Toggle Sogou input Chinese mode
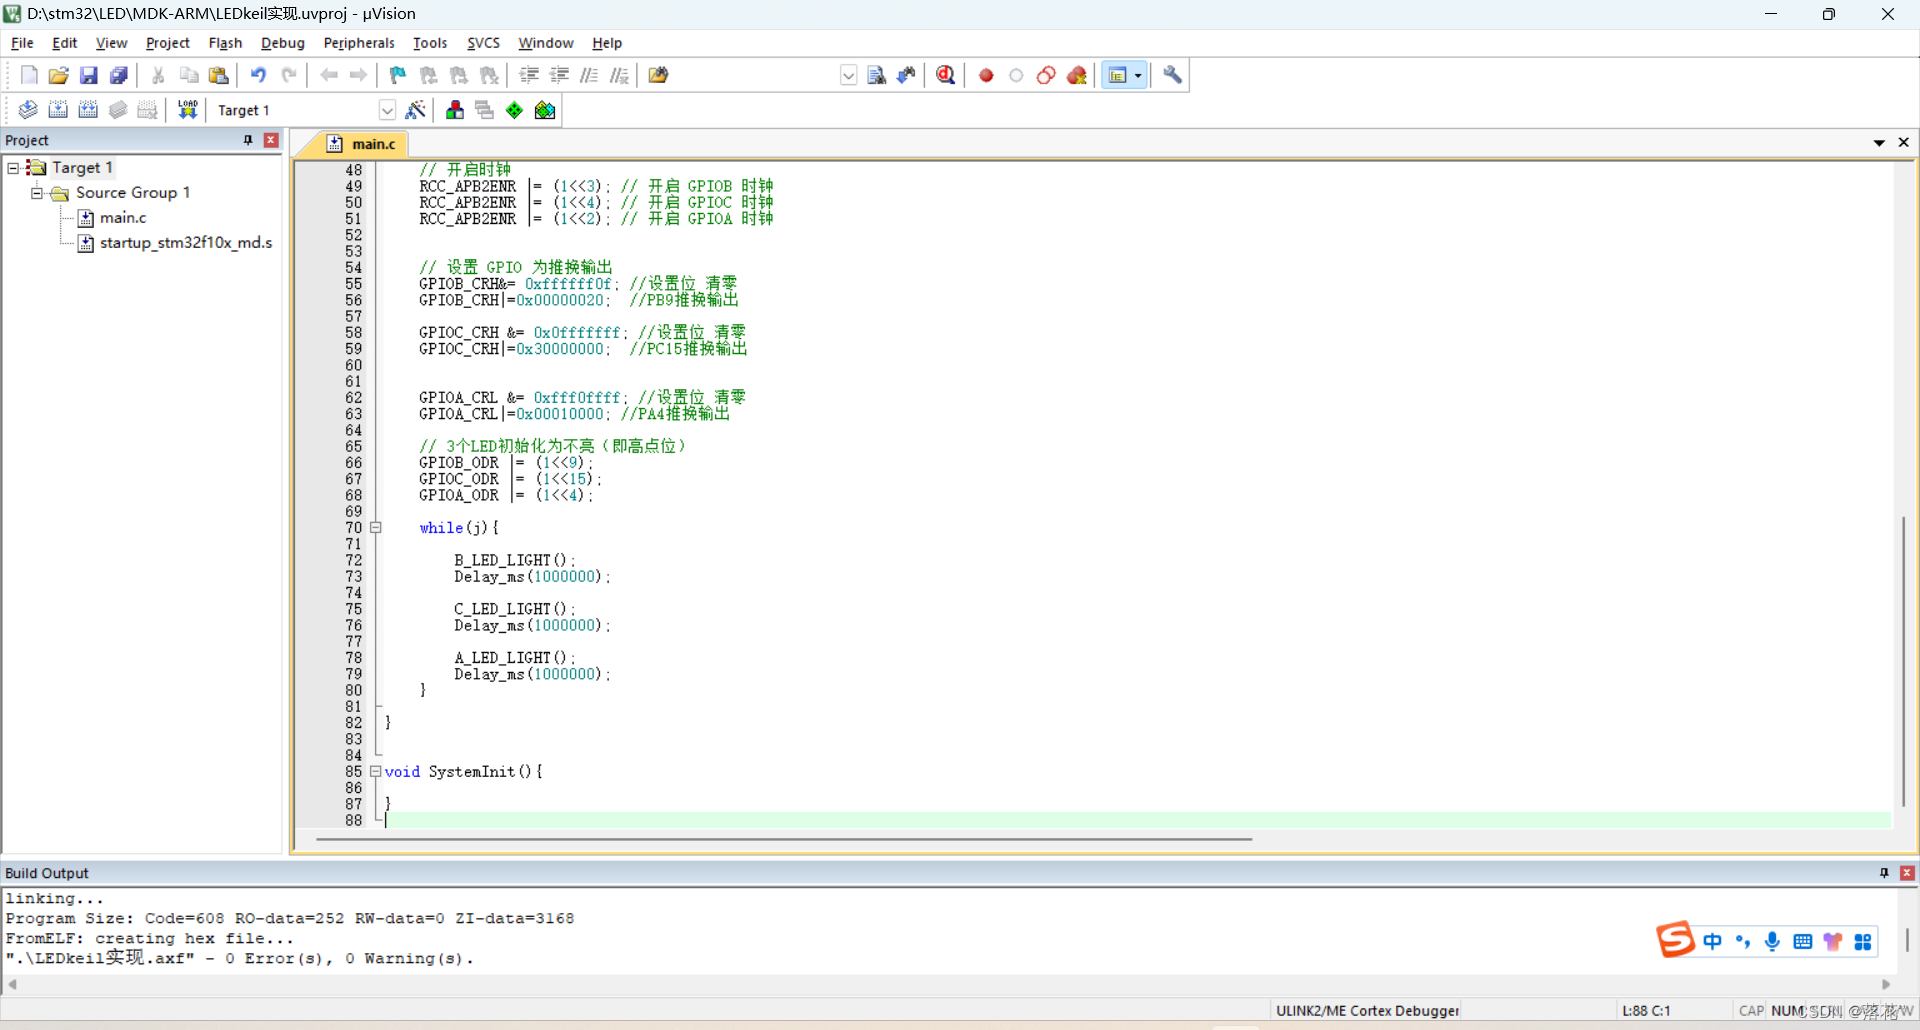Image resolution: width=1920 pixels, height=1030 pixels. pos(1712,941)
